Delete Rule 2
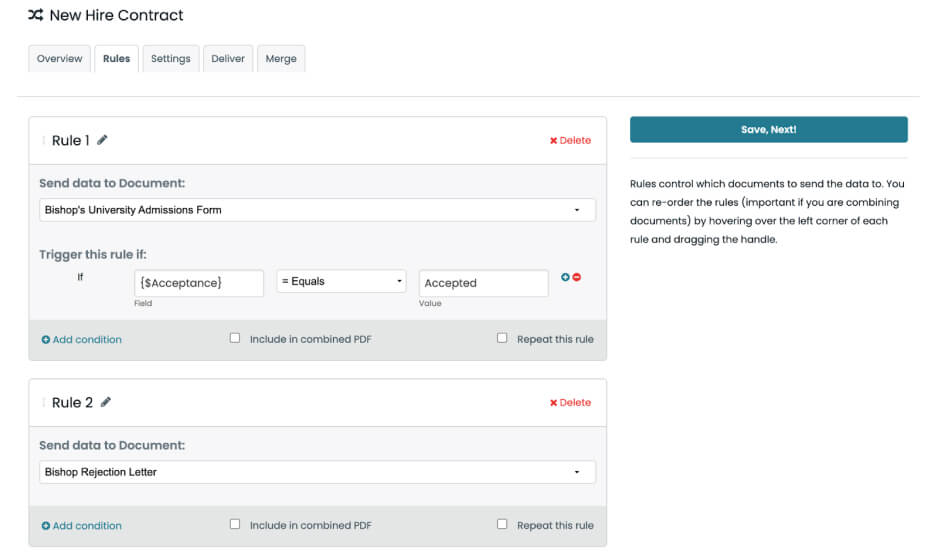This screenshot has width=938, height=554. 570,403
